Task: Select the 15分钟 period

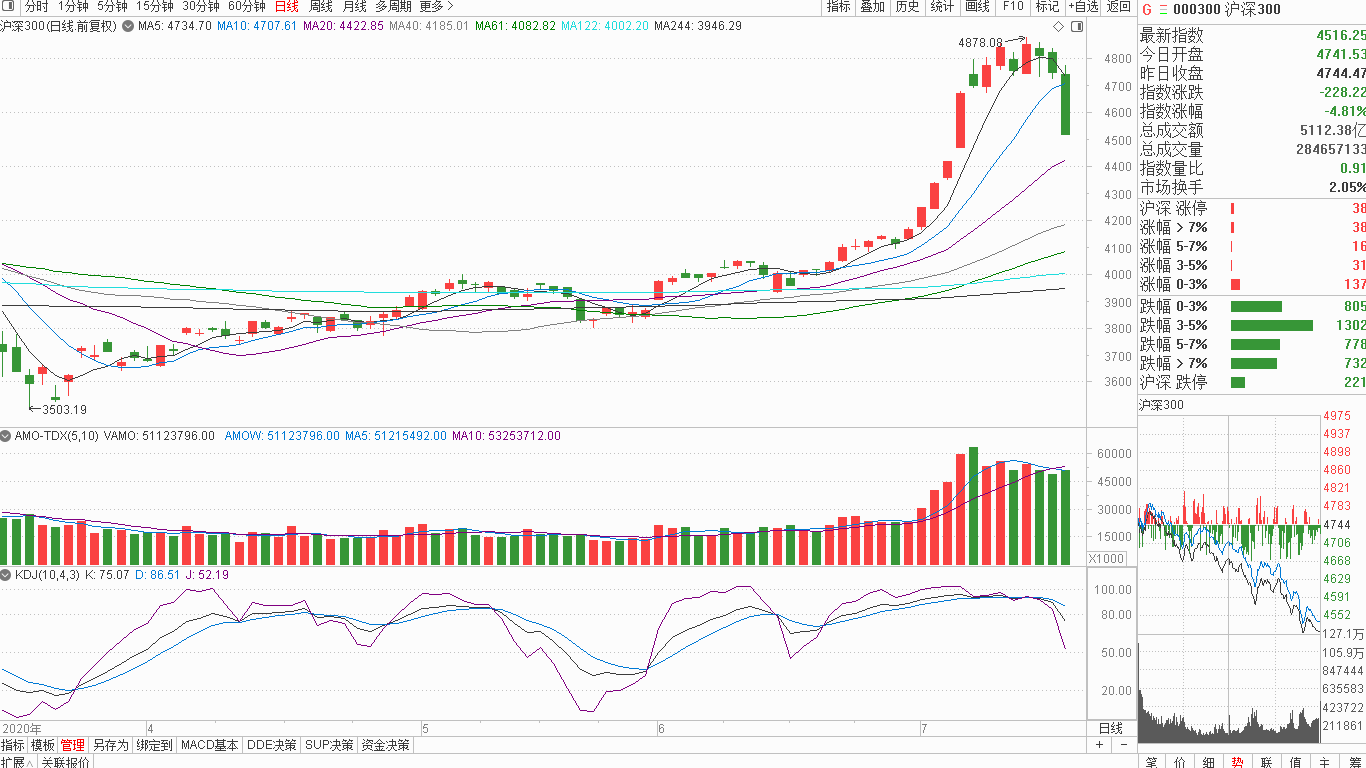Action: [x=154, y=6]
